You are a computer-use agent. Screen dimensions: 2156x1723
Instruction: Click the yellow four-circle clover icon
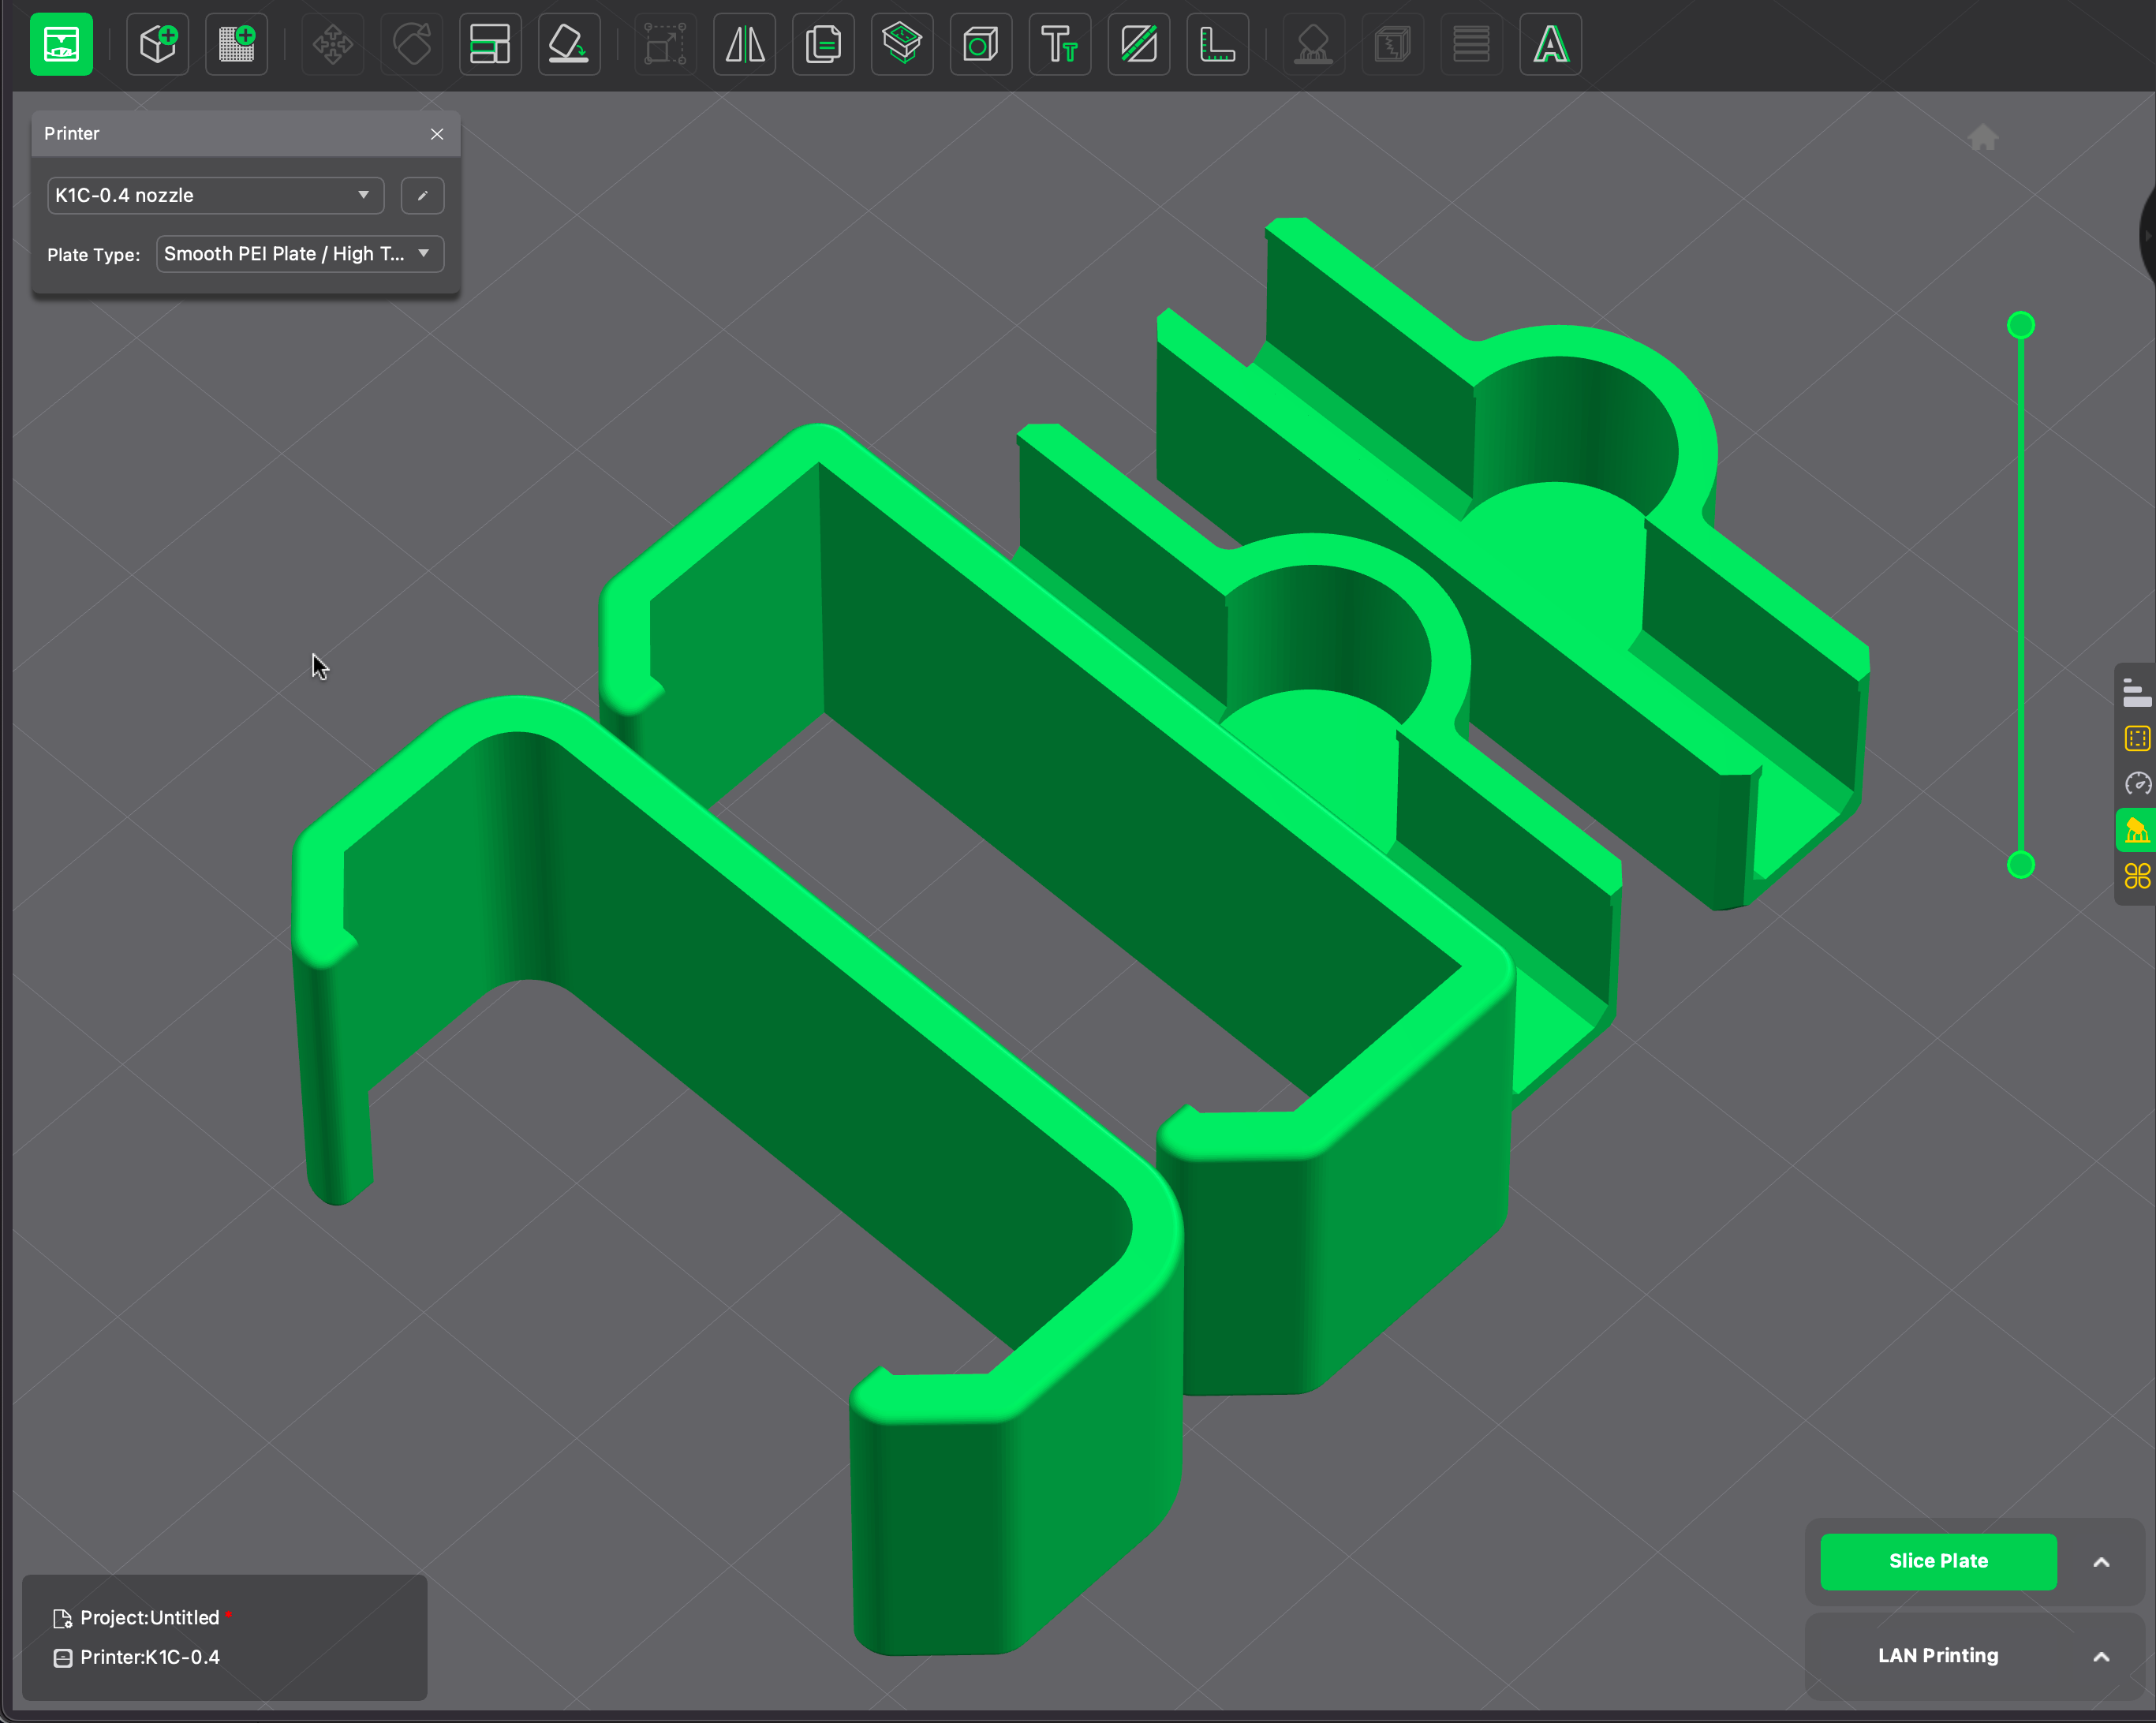tap(2137, 876)
